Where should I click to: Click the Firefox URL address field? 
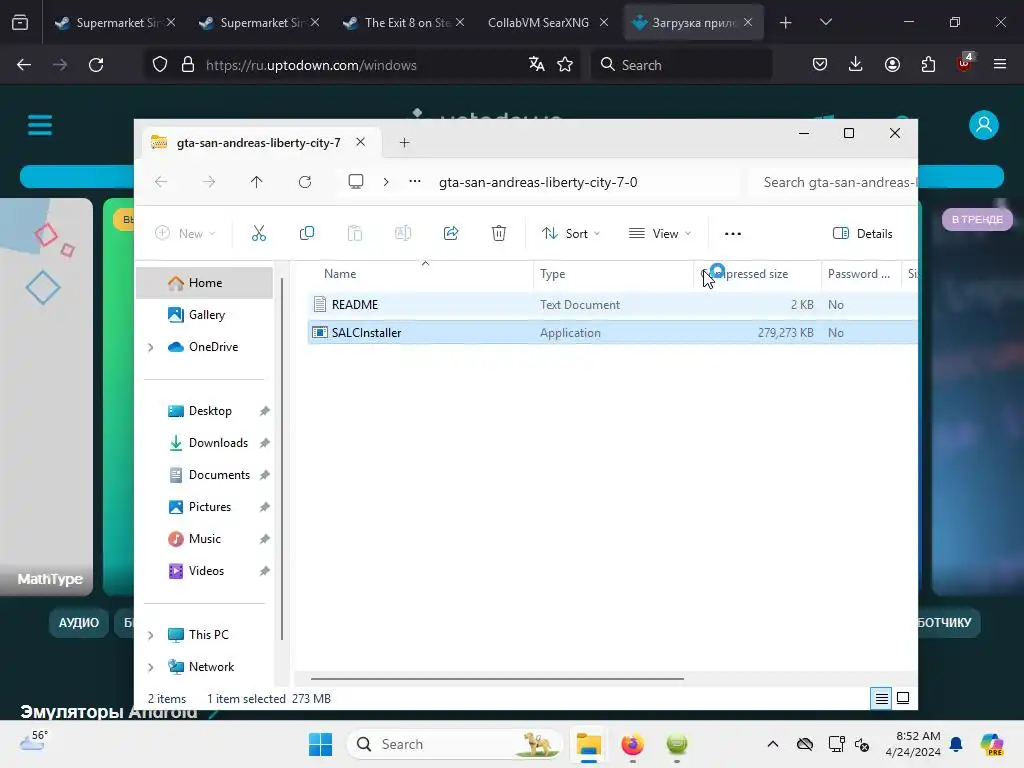point(361,65)
